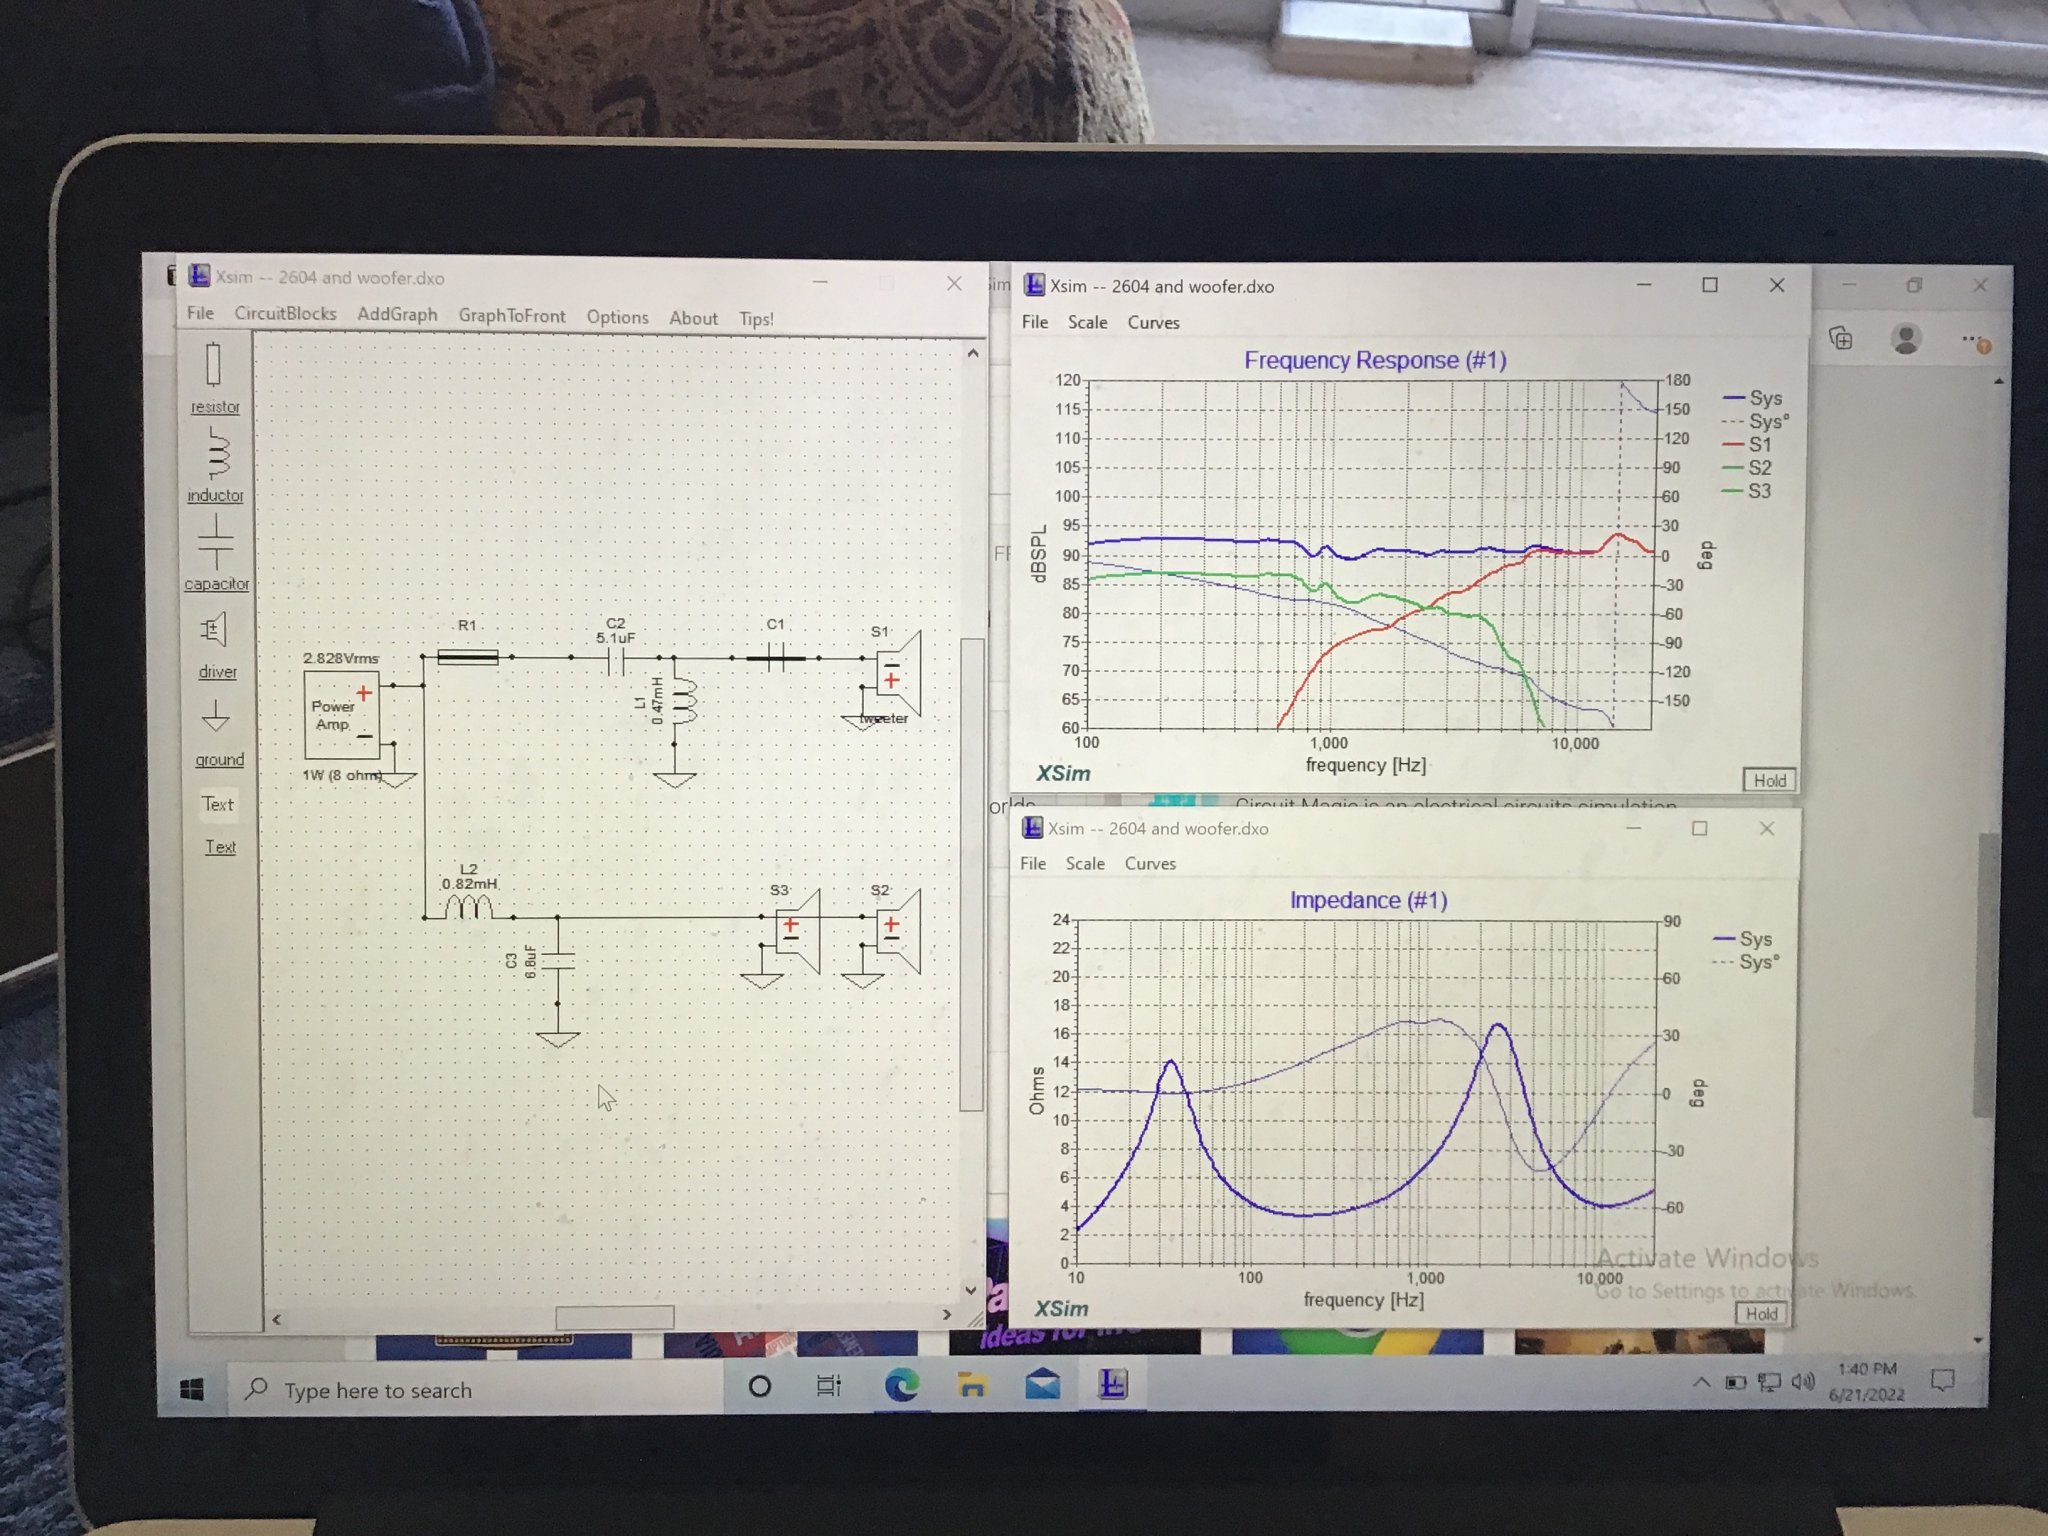Open the AddGraph menu
The height and width of the screenshot is (1536, 2048).
397,315
